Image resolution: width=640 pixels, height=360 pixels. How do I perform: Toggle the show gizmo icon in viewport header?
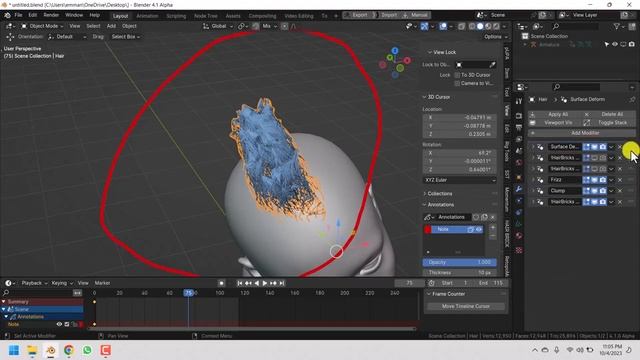(424, 26)
